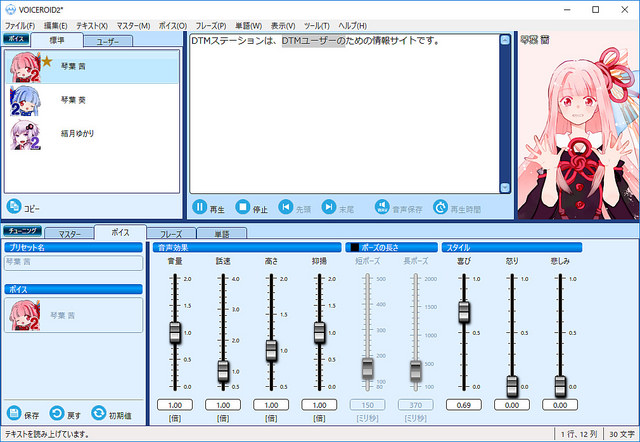Click the '30 文字' status bar entry

[x=622, y=434]
